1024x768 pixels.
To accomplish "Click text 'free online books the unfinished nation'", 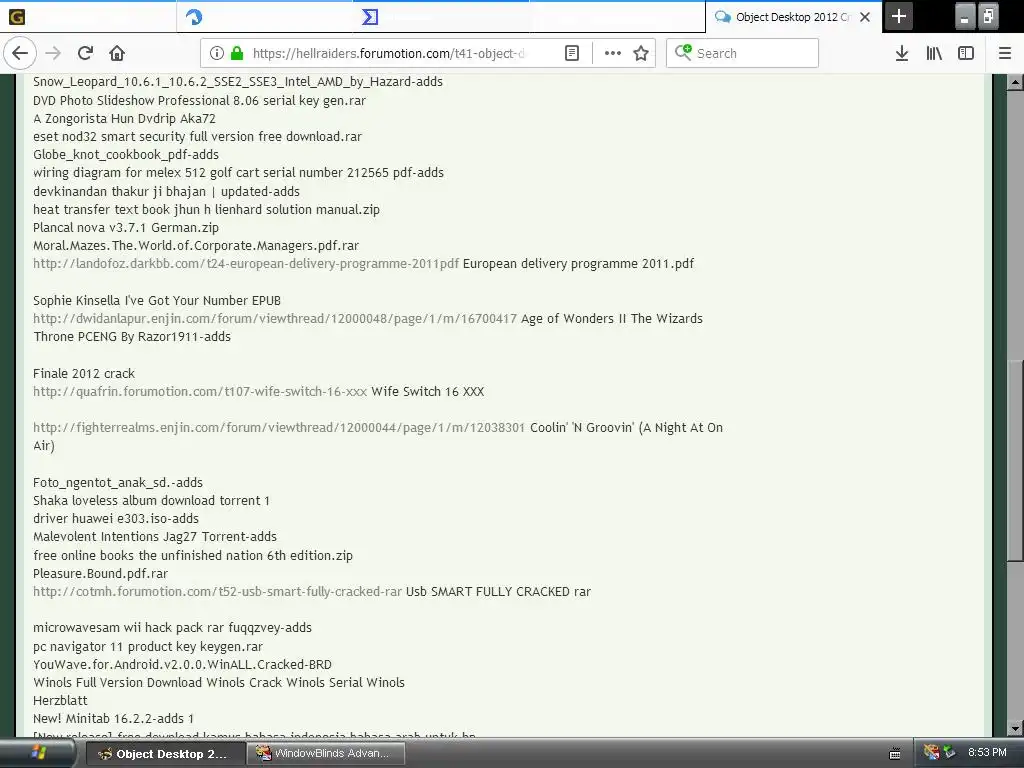I will (148, 556).
